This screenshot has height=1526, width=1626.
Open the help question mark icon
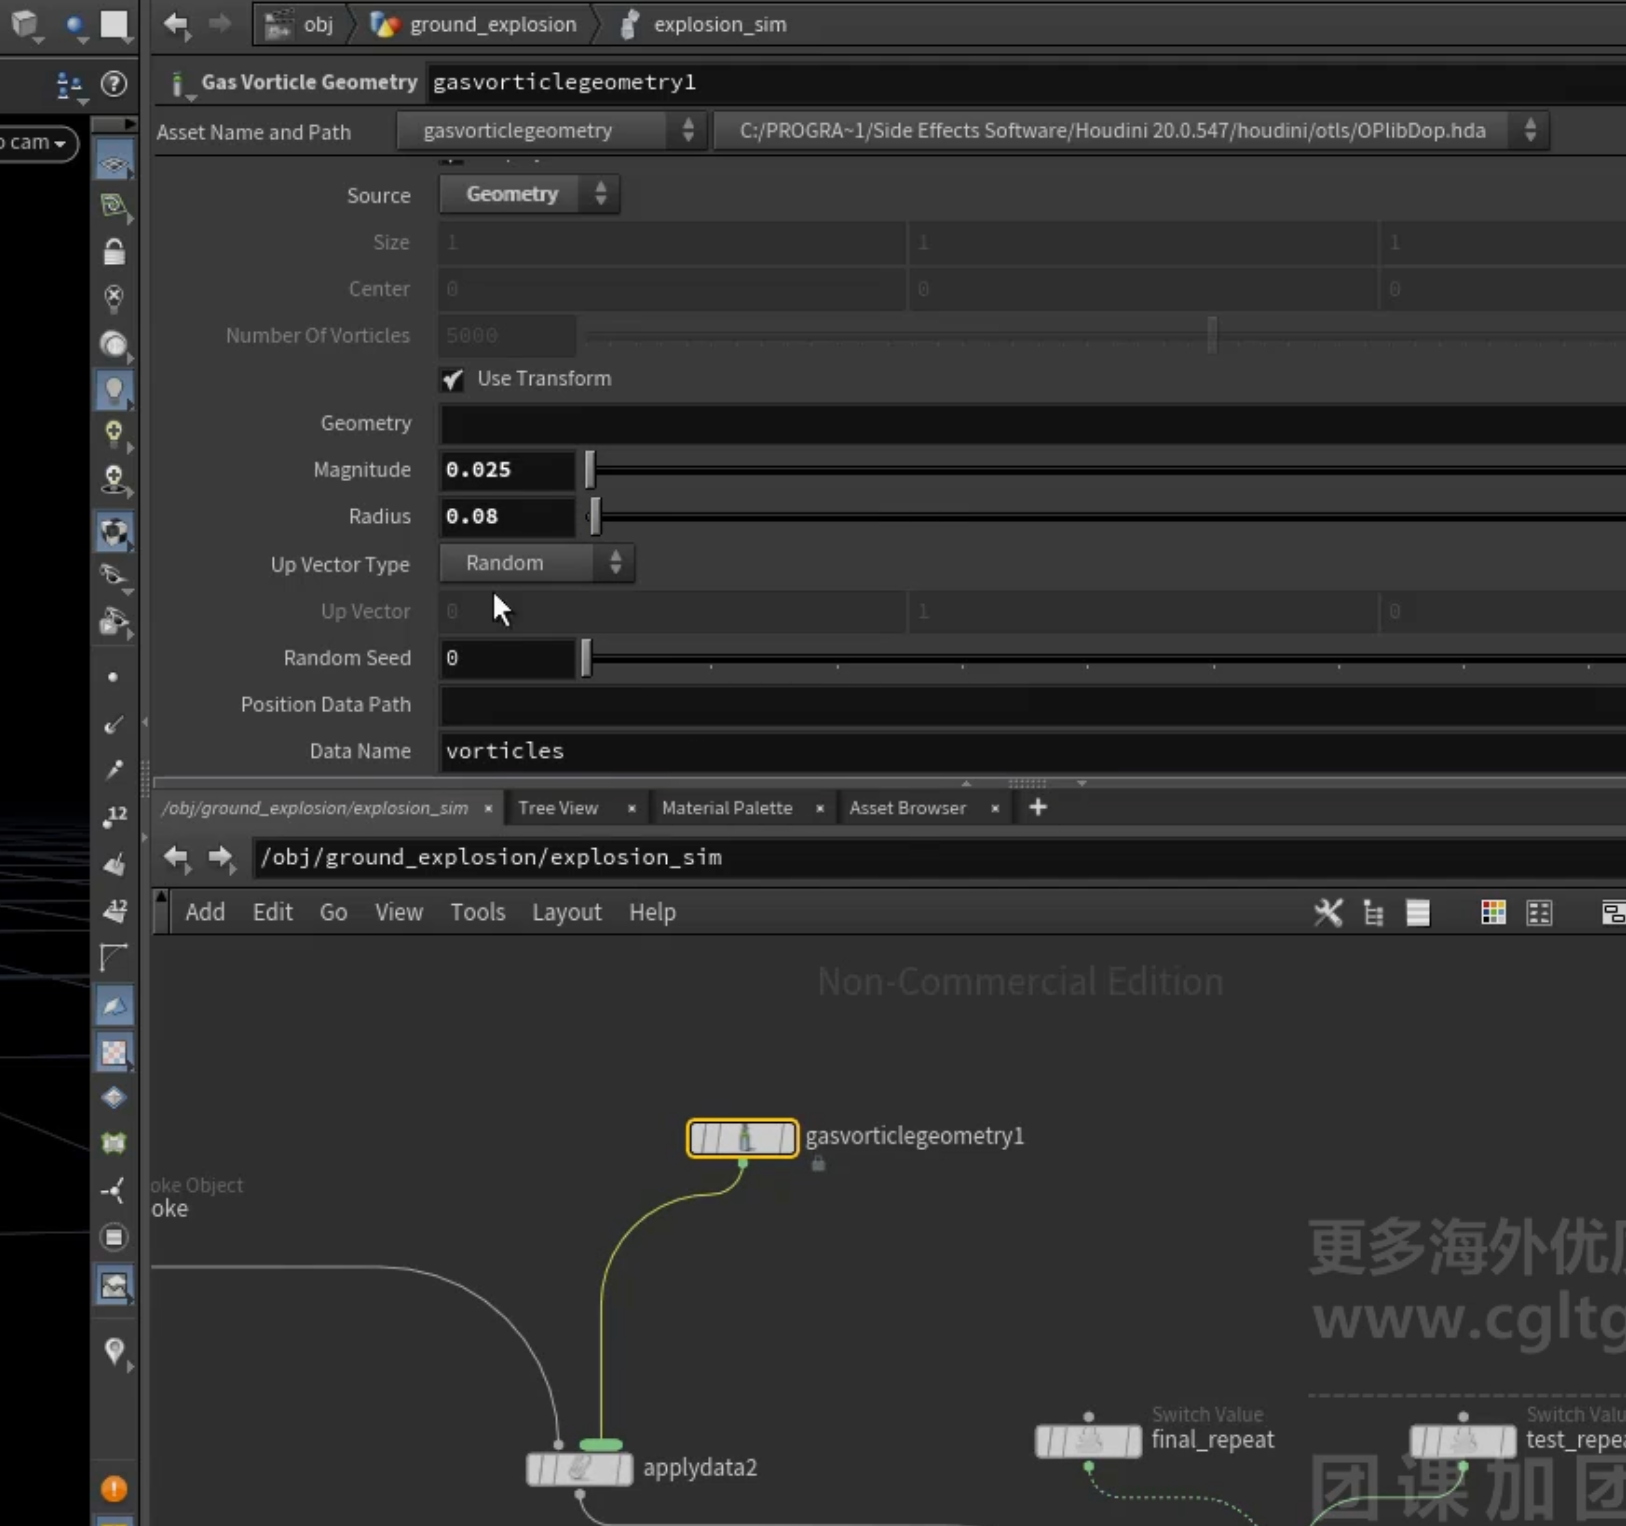coord(114,84)
